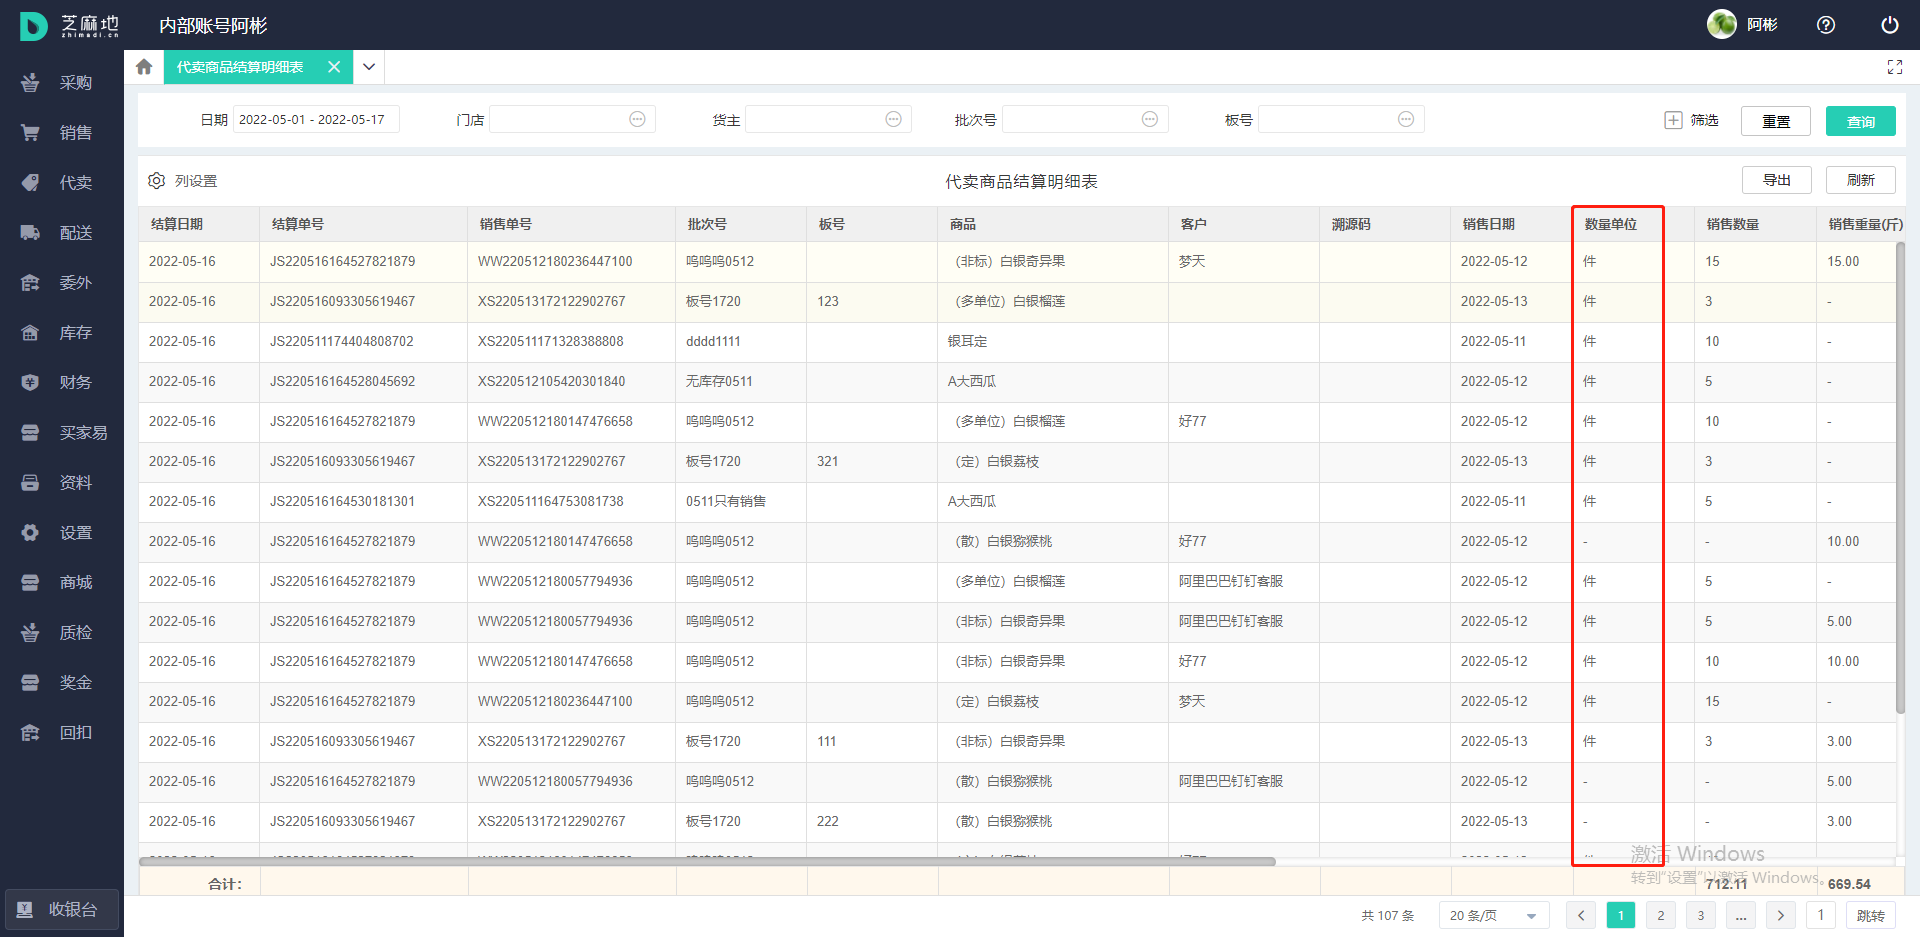Open the 批次号 batch number selector
The width and height of the screenshot is (1920, 937).
(1085, 119)
